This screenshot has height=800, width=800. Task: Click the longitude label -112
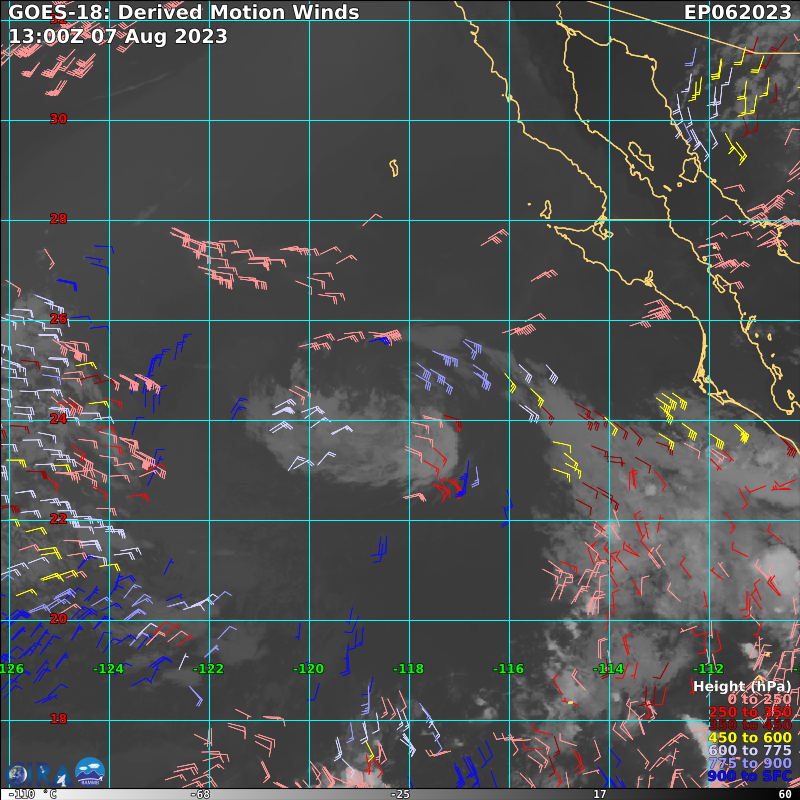click(708, 669)
